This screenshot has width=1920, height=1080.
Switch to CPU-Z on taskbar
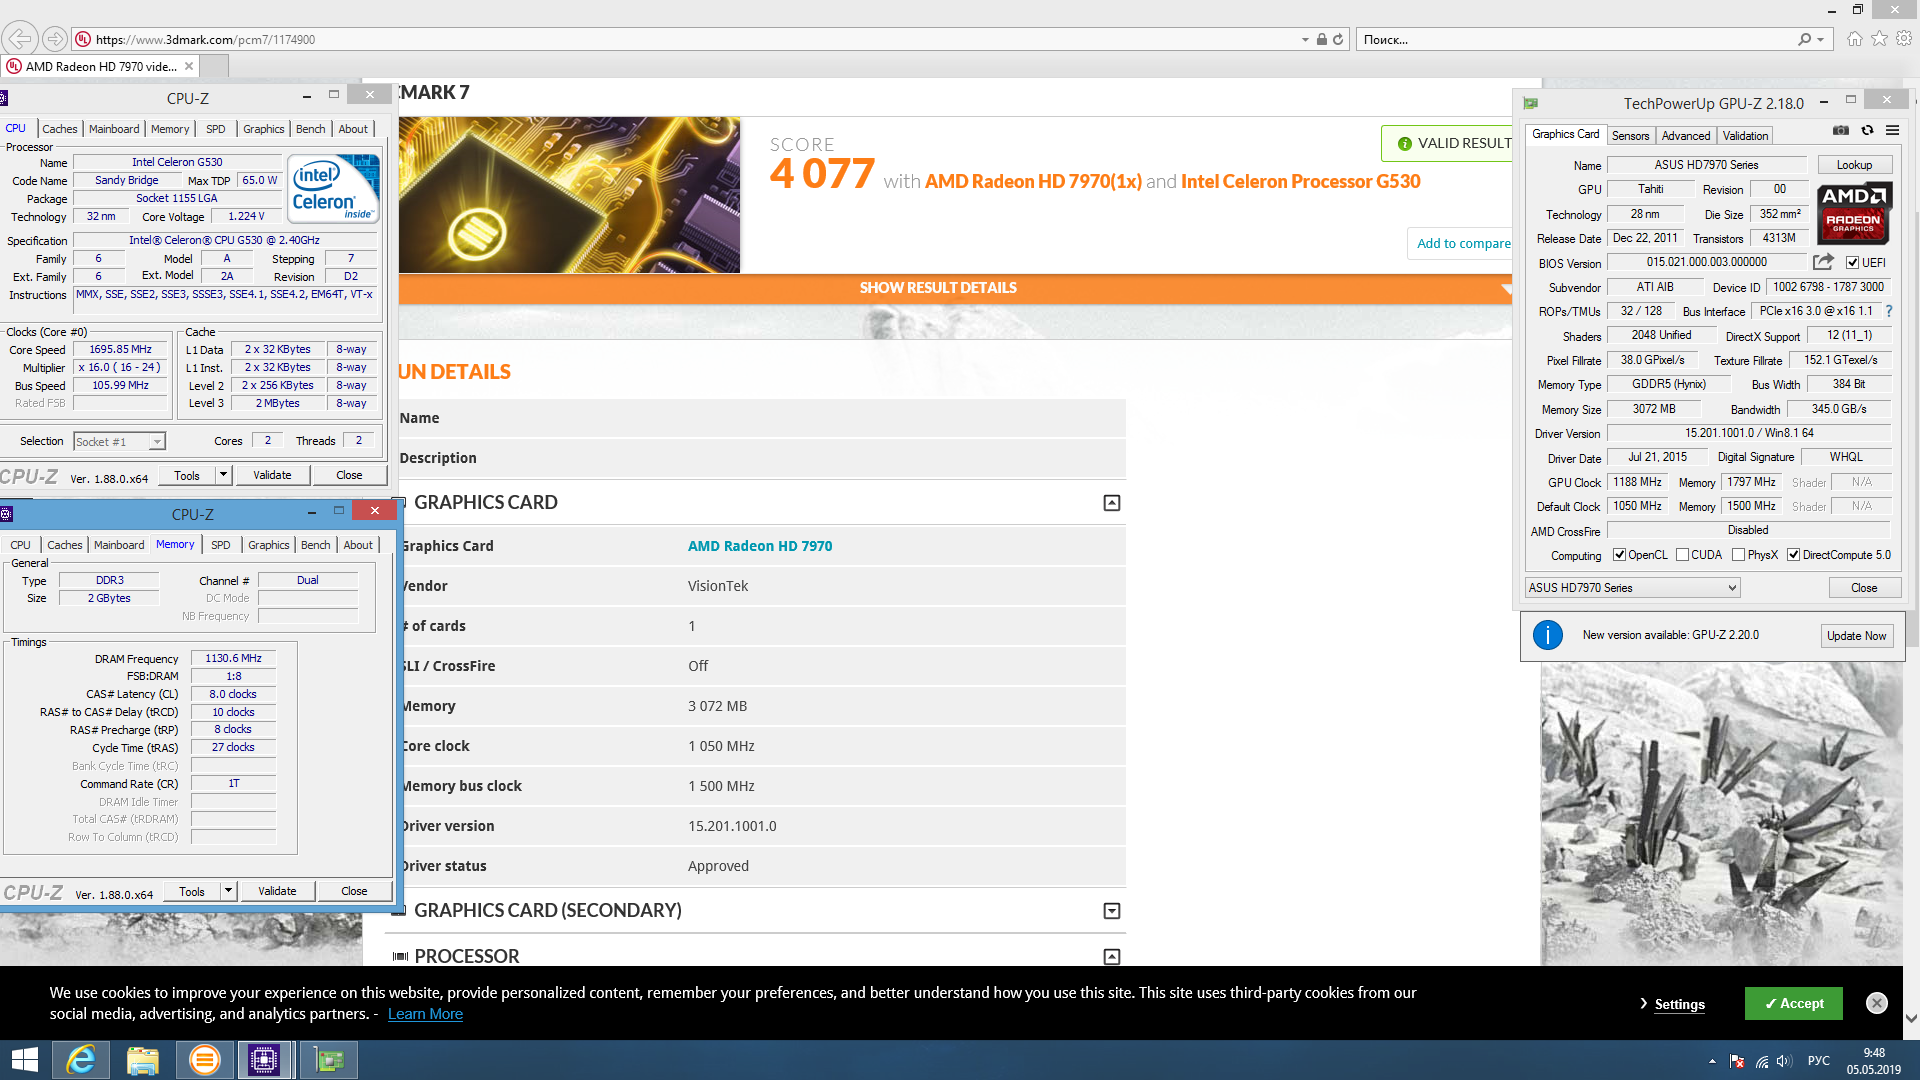click(265, 1060)
